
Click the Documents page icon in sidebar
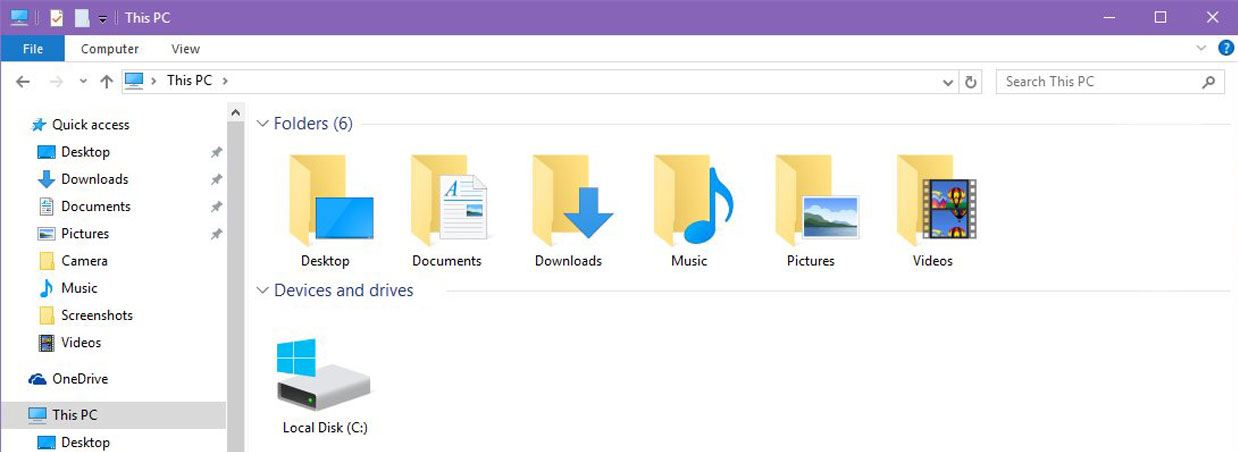pyautogui.click(x=46, y=206)
